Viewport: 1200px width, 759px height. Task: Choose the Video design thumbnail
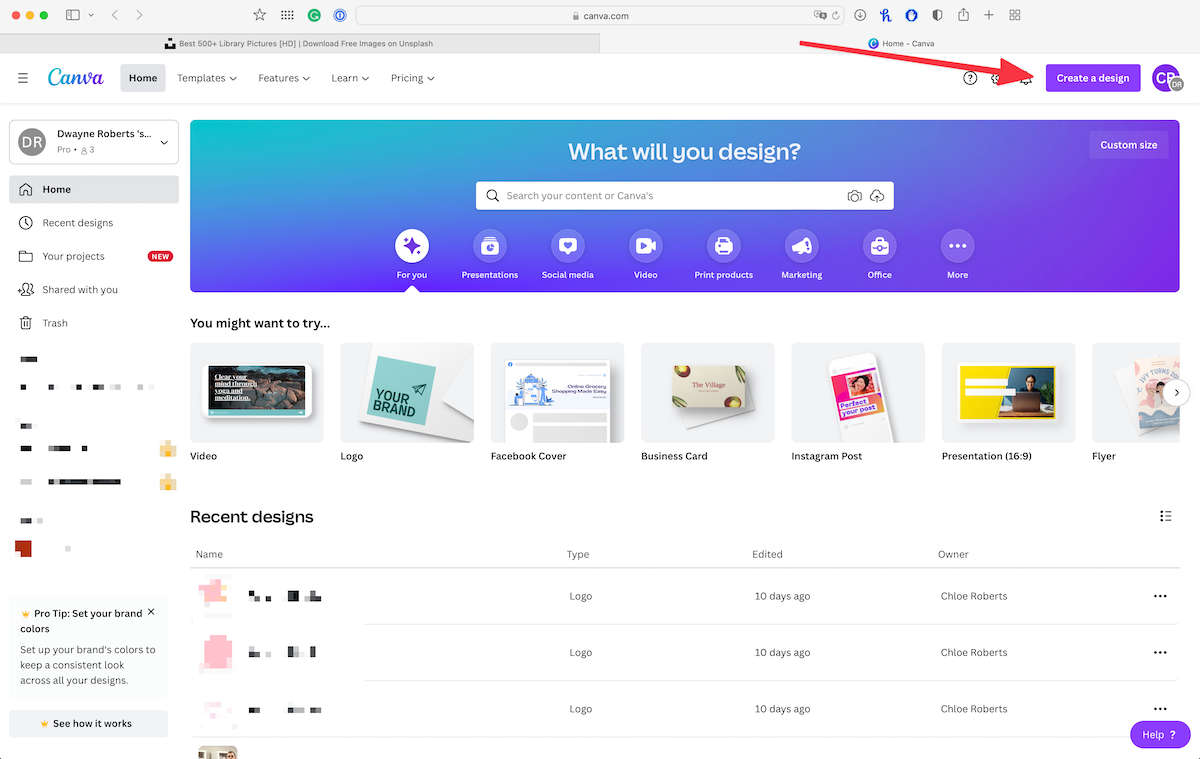tap(257, 393)
